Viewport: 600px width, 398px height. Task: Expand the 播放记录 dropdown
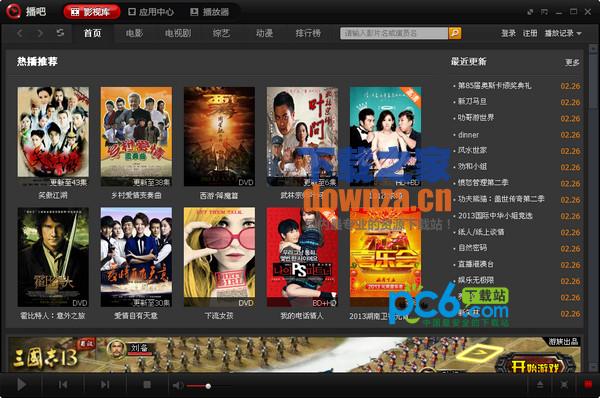[x=563, y=33]
